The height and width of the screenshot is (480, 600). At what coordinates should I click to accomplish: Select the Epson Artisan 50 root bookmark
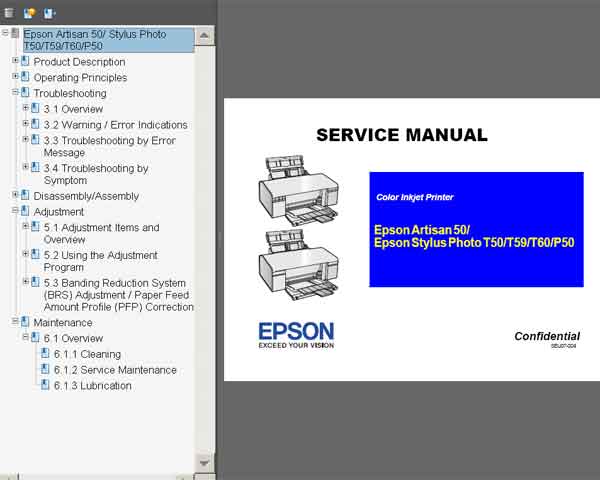click(x=109, y=40)
